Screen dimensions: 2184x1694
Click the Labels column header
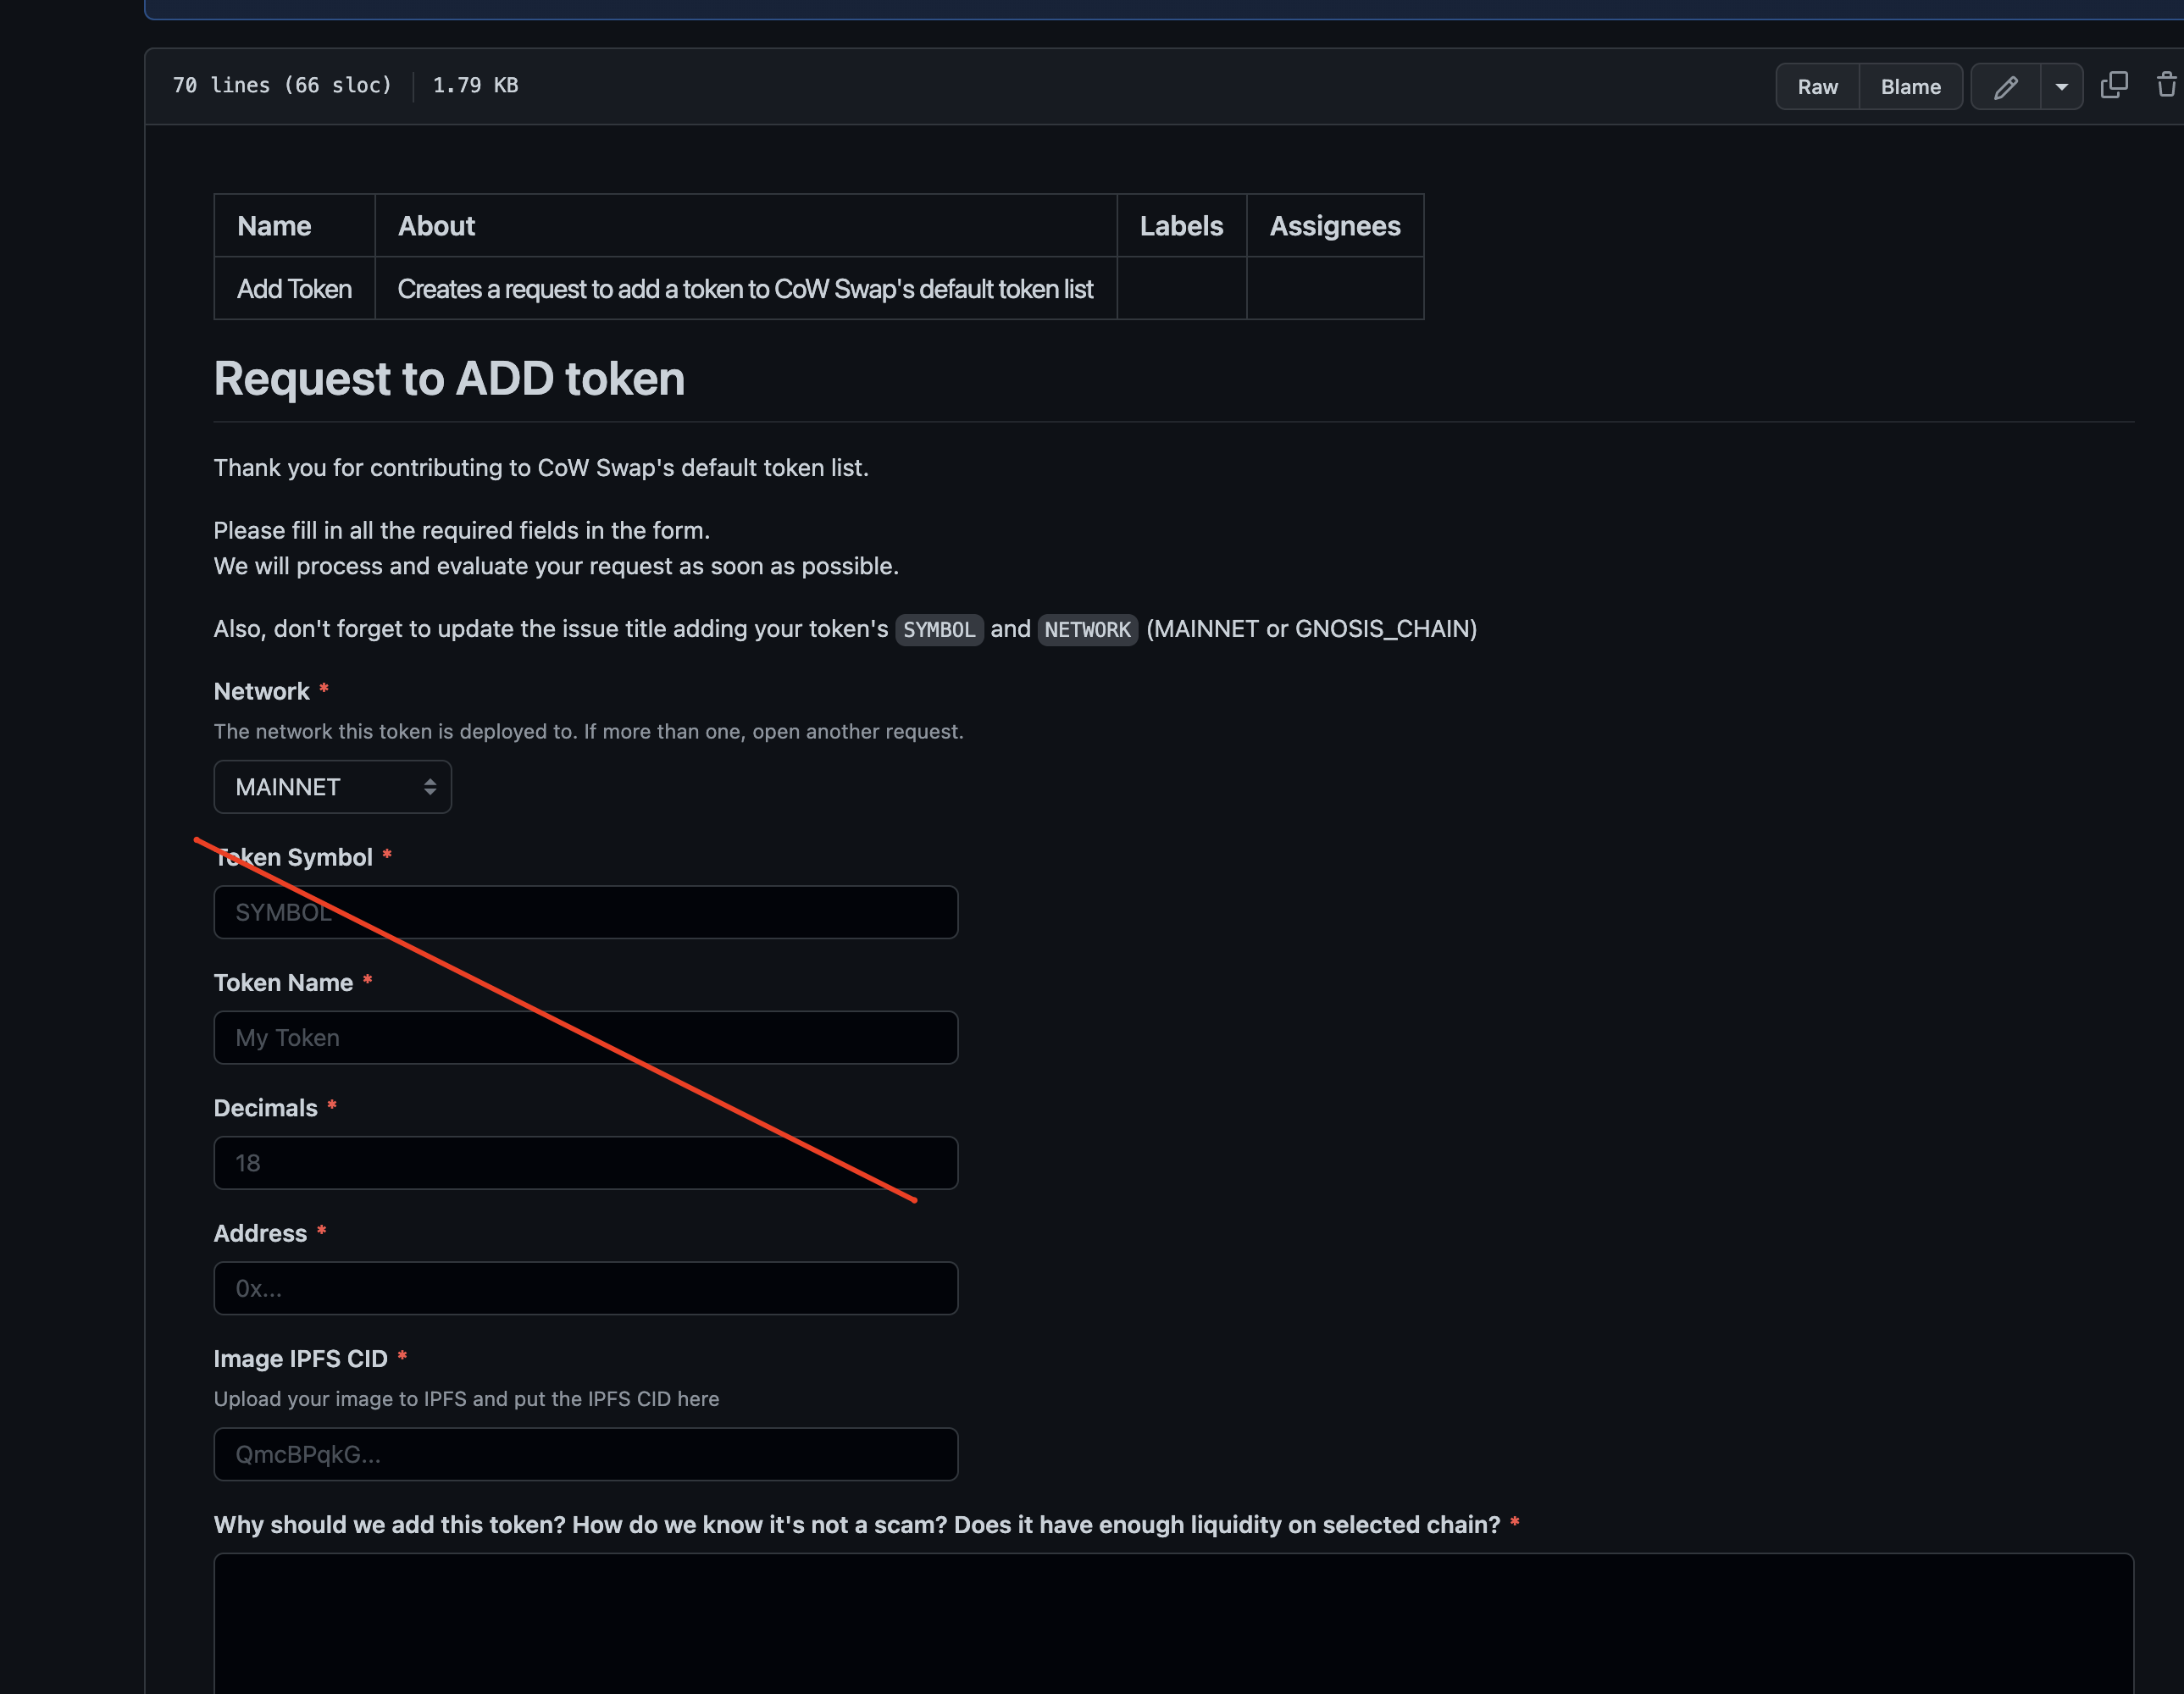[x=1181, y=226]
